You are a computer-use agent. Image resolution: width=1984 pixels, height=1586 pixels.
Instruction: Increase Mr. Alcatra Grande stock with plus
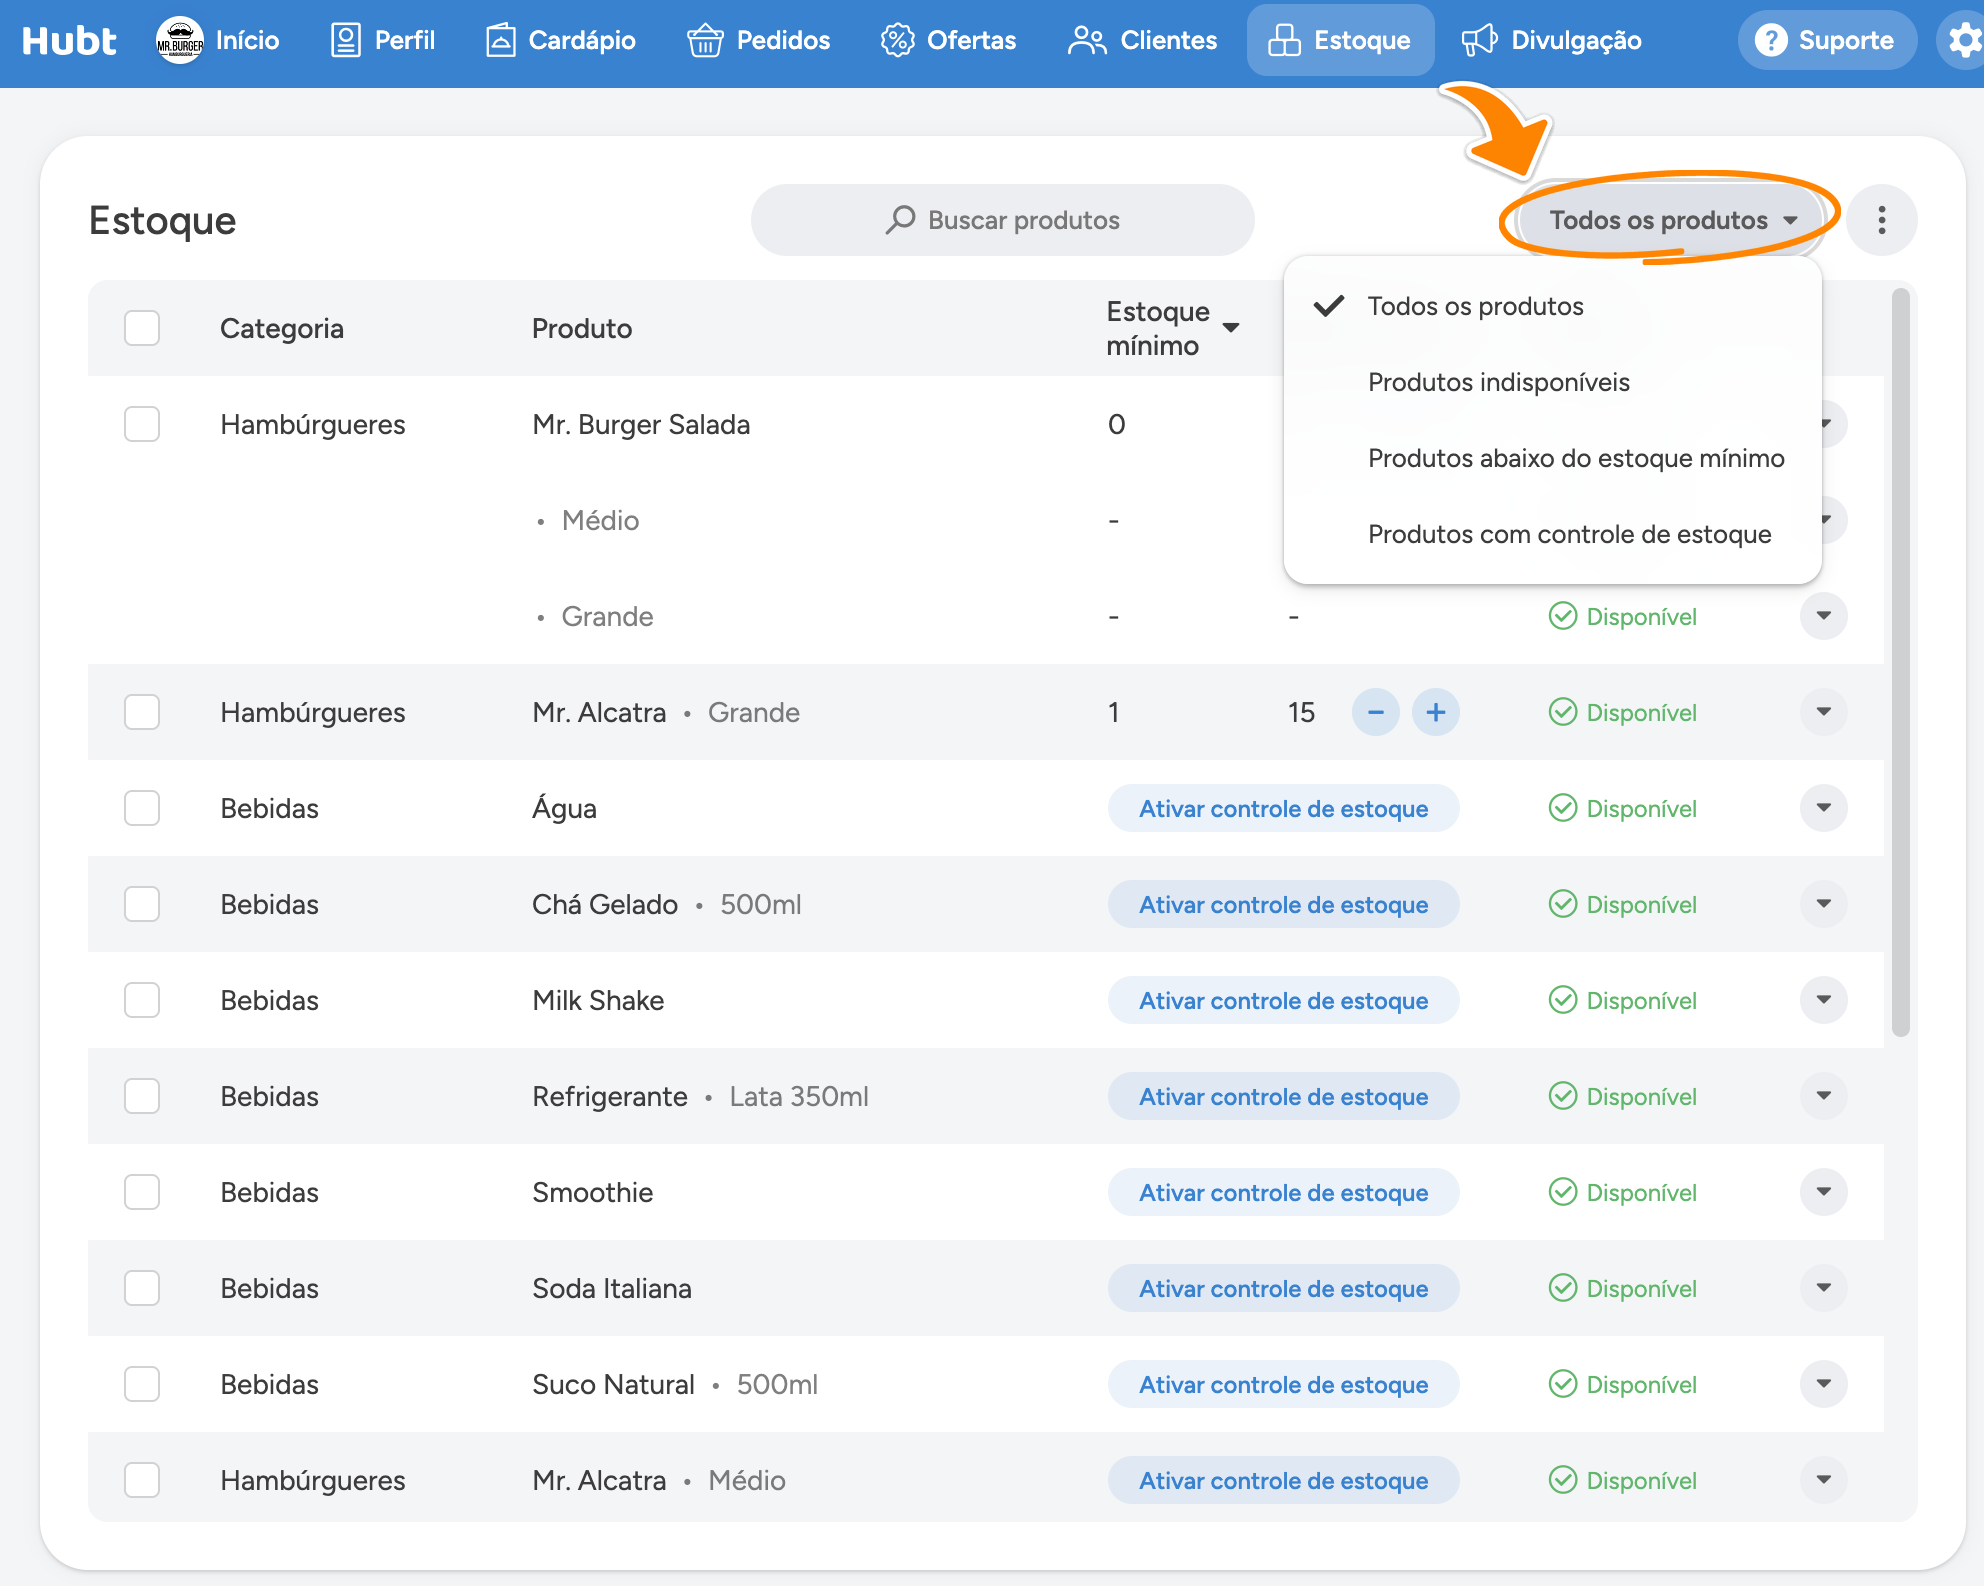click(x=1436, y=712)
